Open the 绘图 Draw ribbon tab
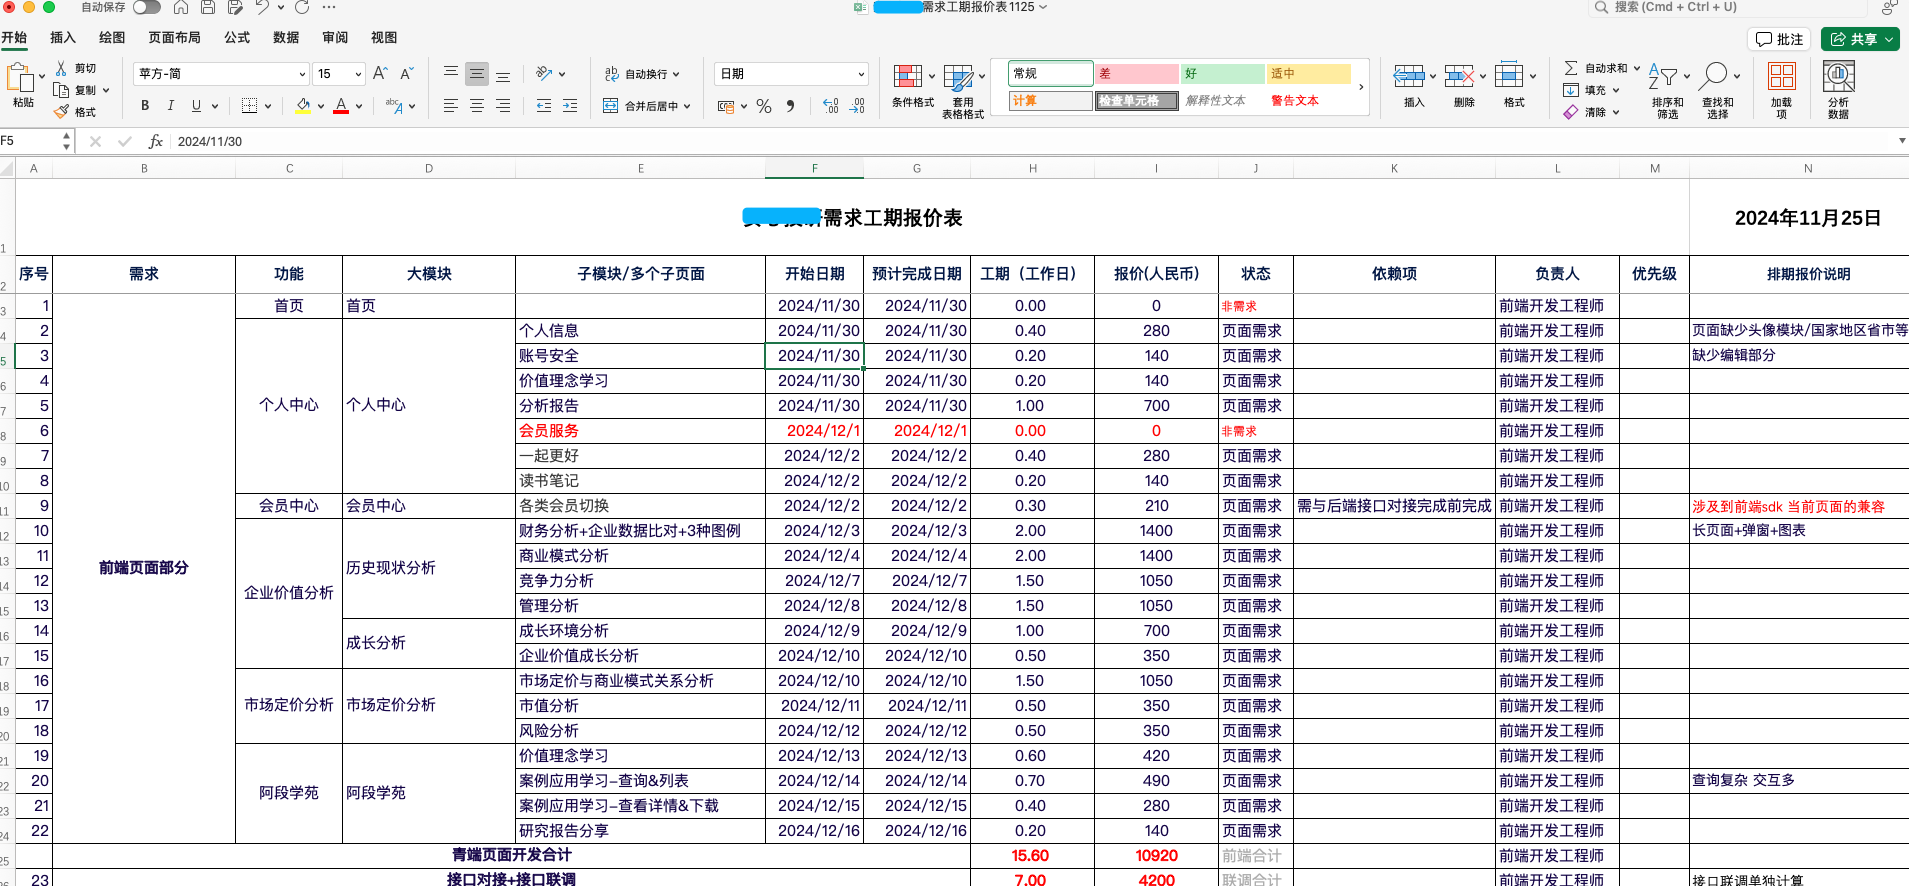 click(x=112, y=38)
